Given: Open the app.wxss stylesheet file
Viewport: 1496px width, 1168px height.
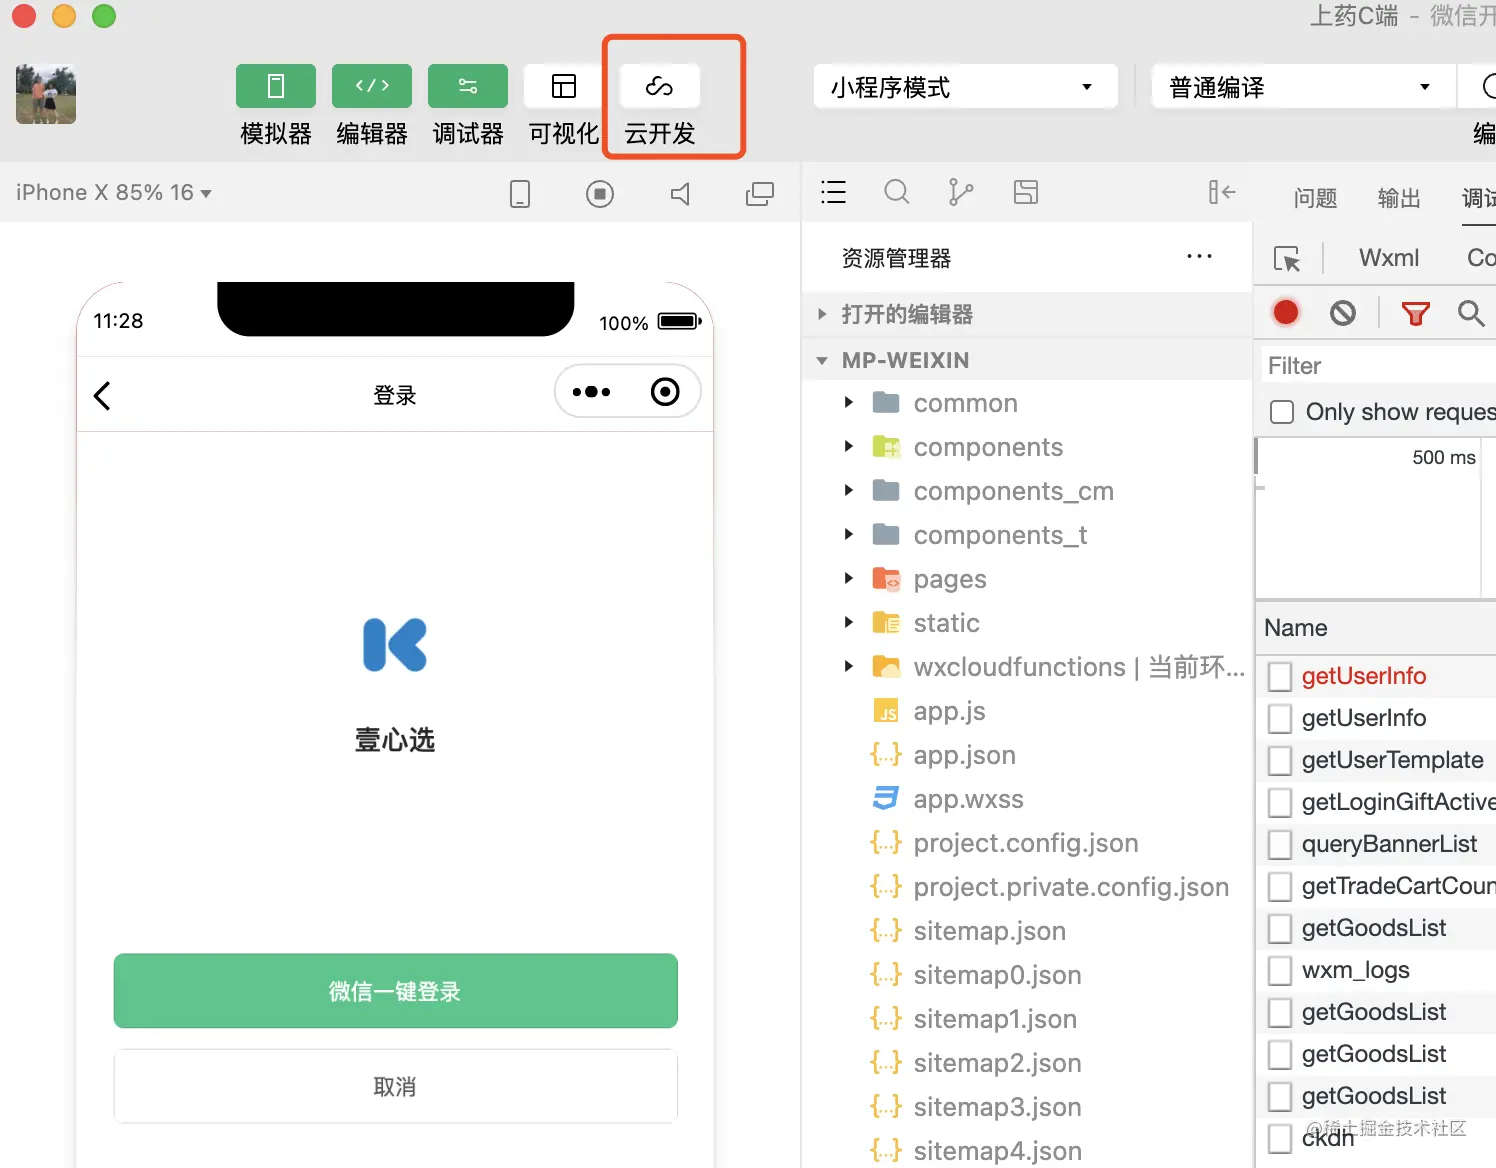Looking at the screenshot, I should pyautogui.click(x=968, y=799).
